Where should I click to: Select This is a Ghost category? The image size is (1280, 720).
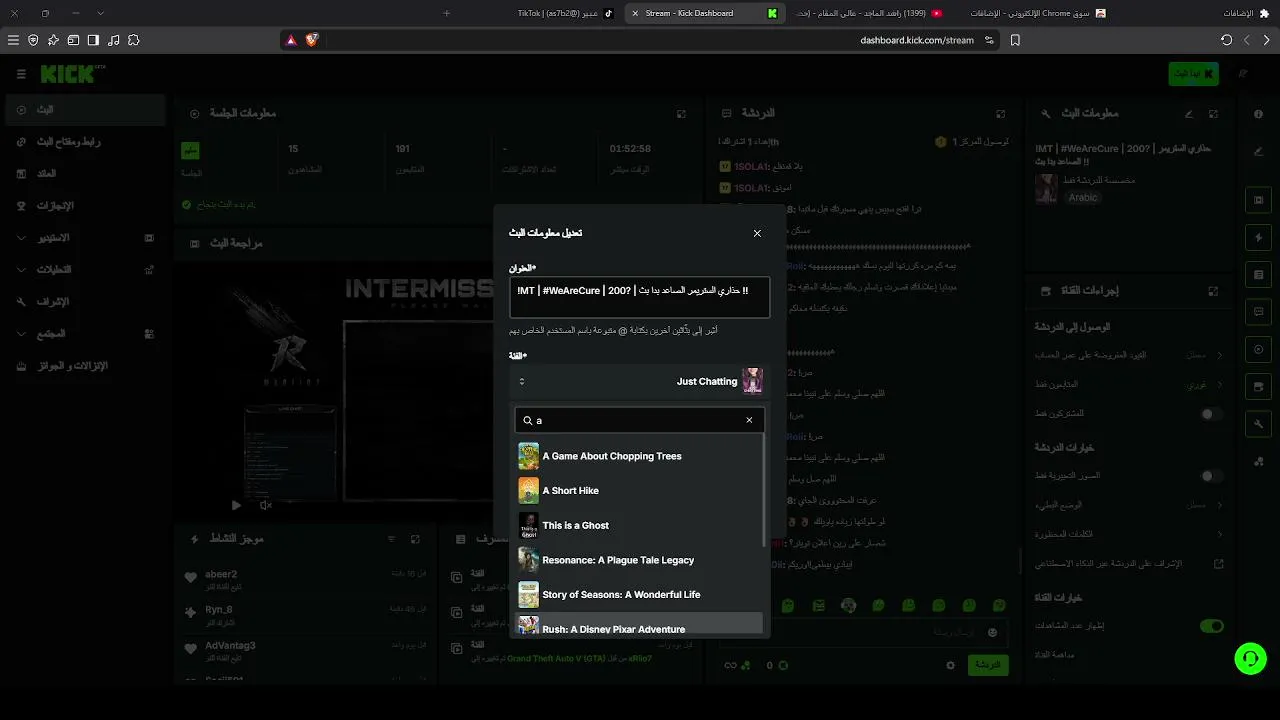pyautogui.click(x=639, y=526)
